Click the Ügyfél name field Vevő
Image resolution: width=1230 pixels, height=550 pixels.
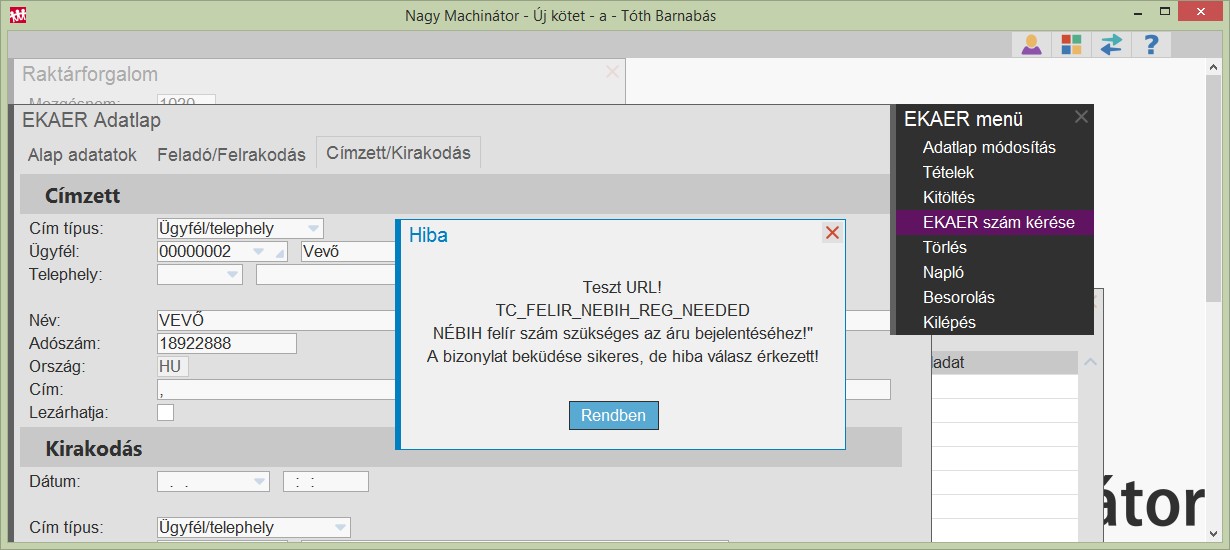click(348, 251)
